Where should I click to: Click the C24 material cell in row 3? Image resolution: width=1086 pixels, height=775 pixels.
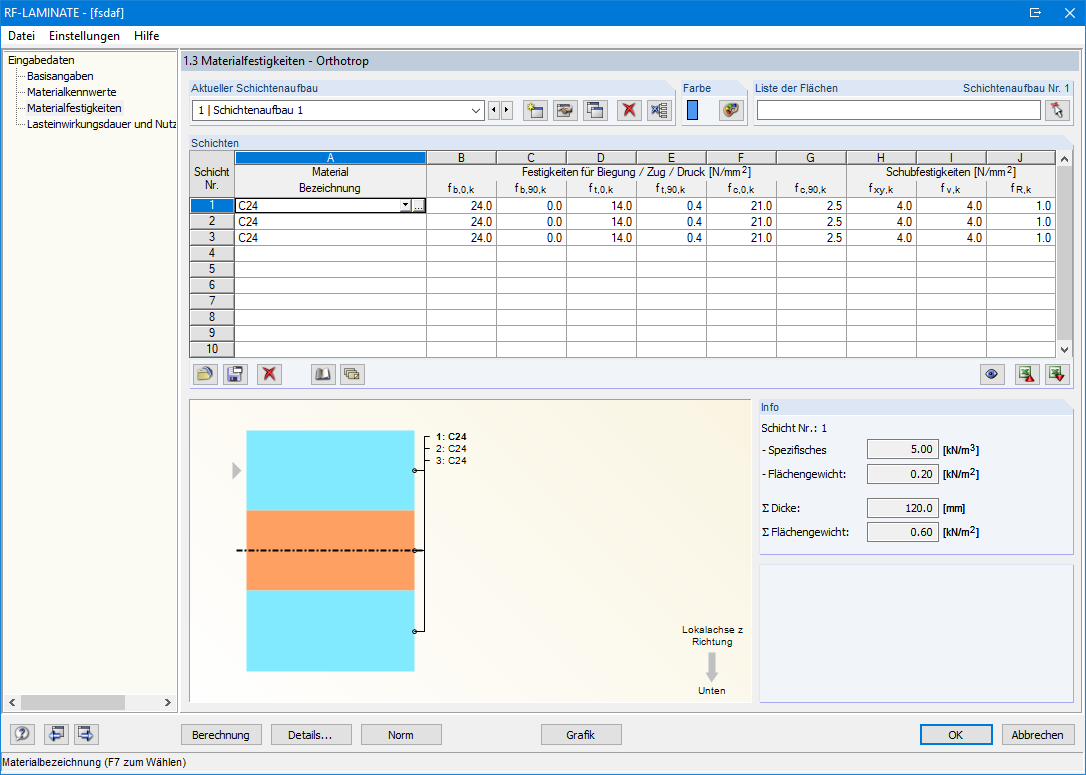coord(330,238)
